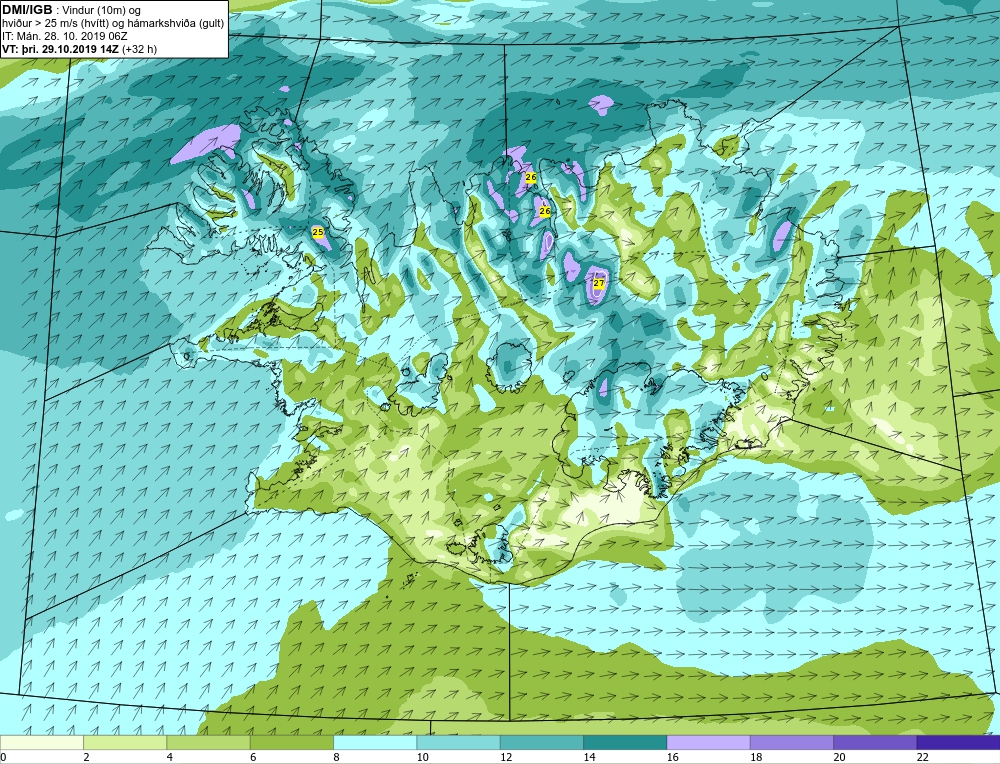Click the 12–14 m/s teal legend swatch

pyautogui.click(x=541, y=742)
